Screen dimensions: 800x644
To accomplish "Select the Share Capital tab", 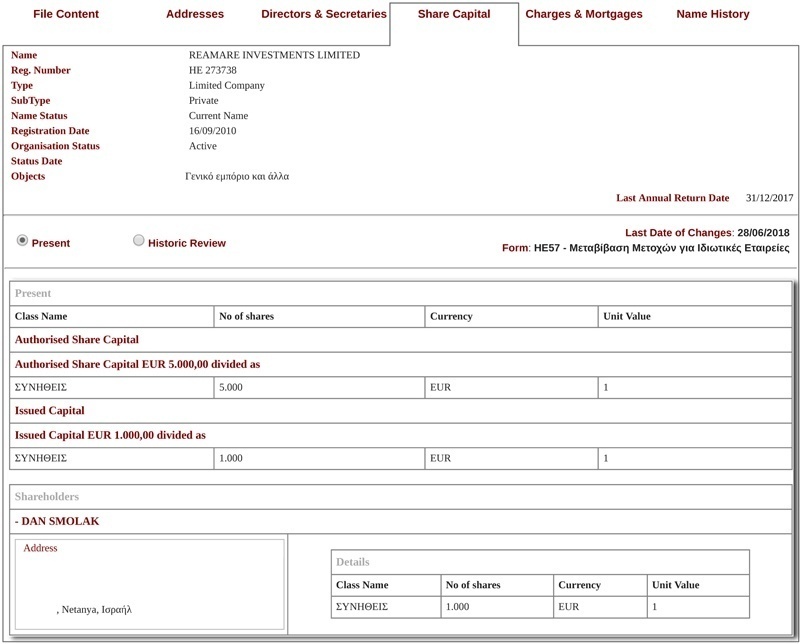I will 454,14.
